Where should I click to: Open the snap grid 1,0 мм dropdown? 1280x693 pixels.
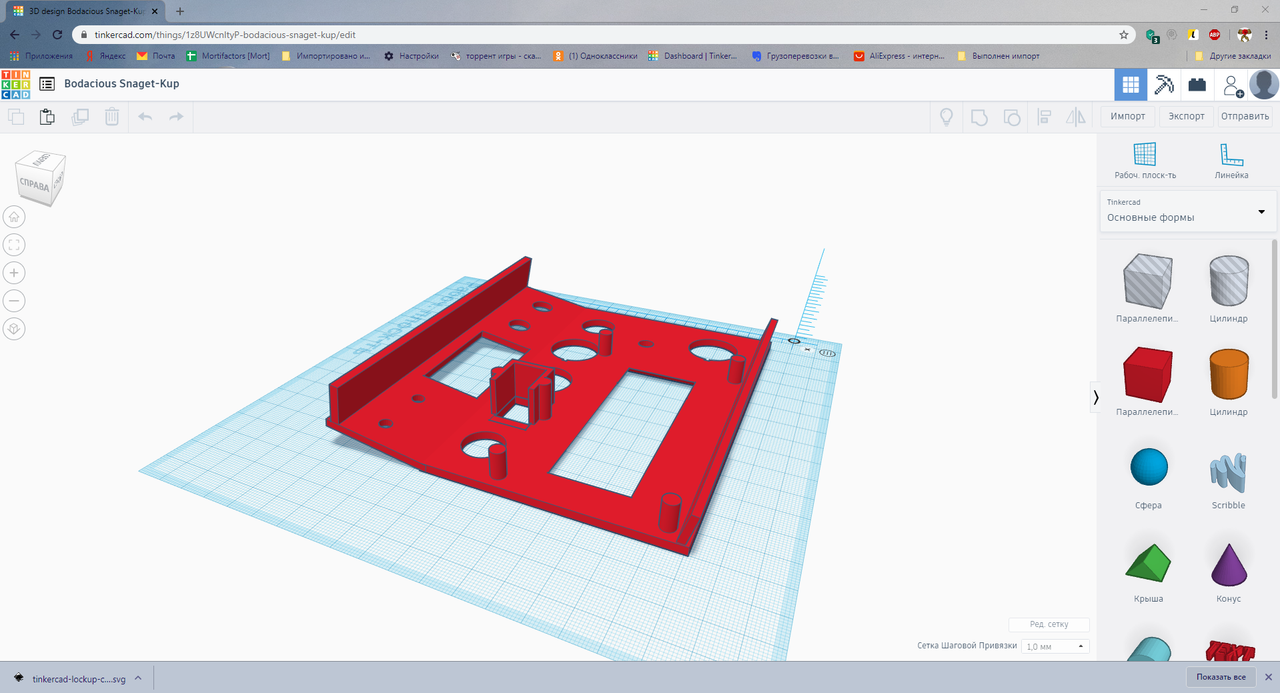[1055, 646]
